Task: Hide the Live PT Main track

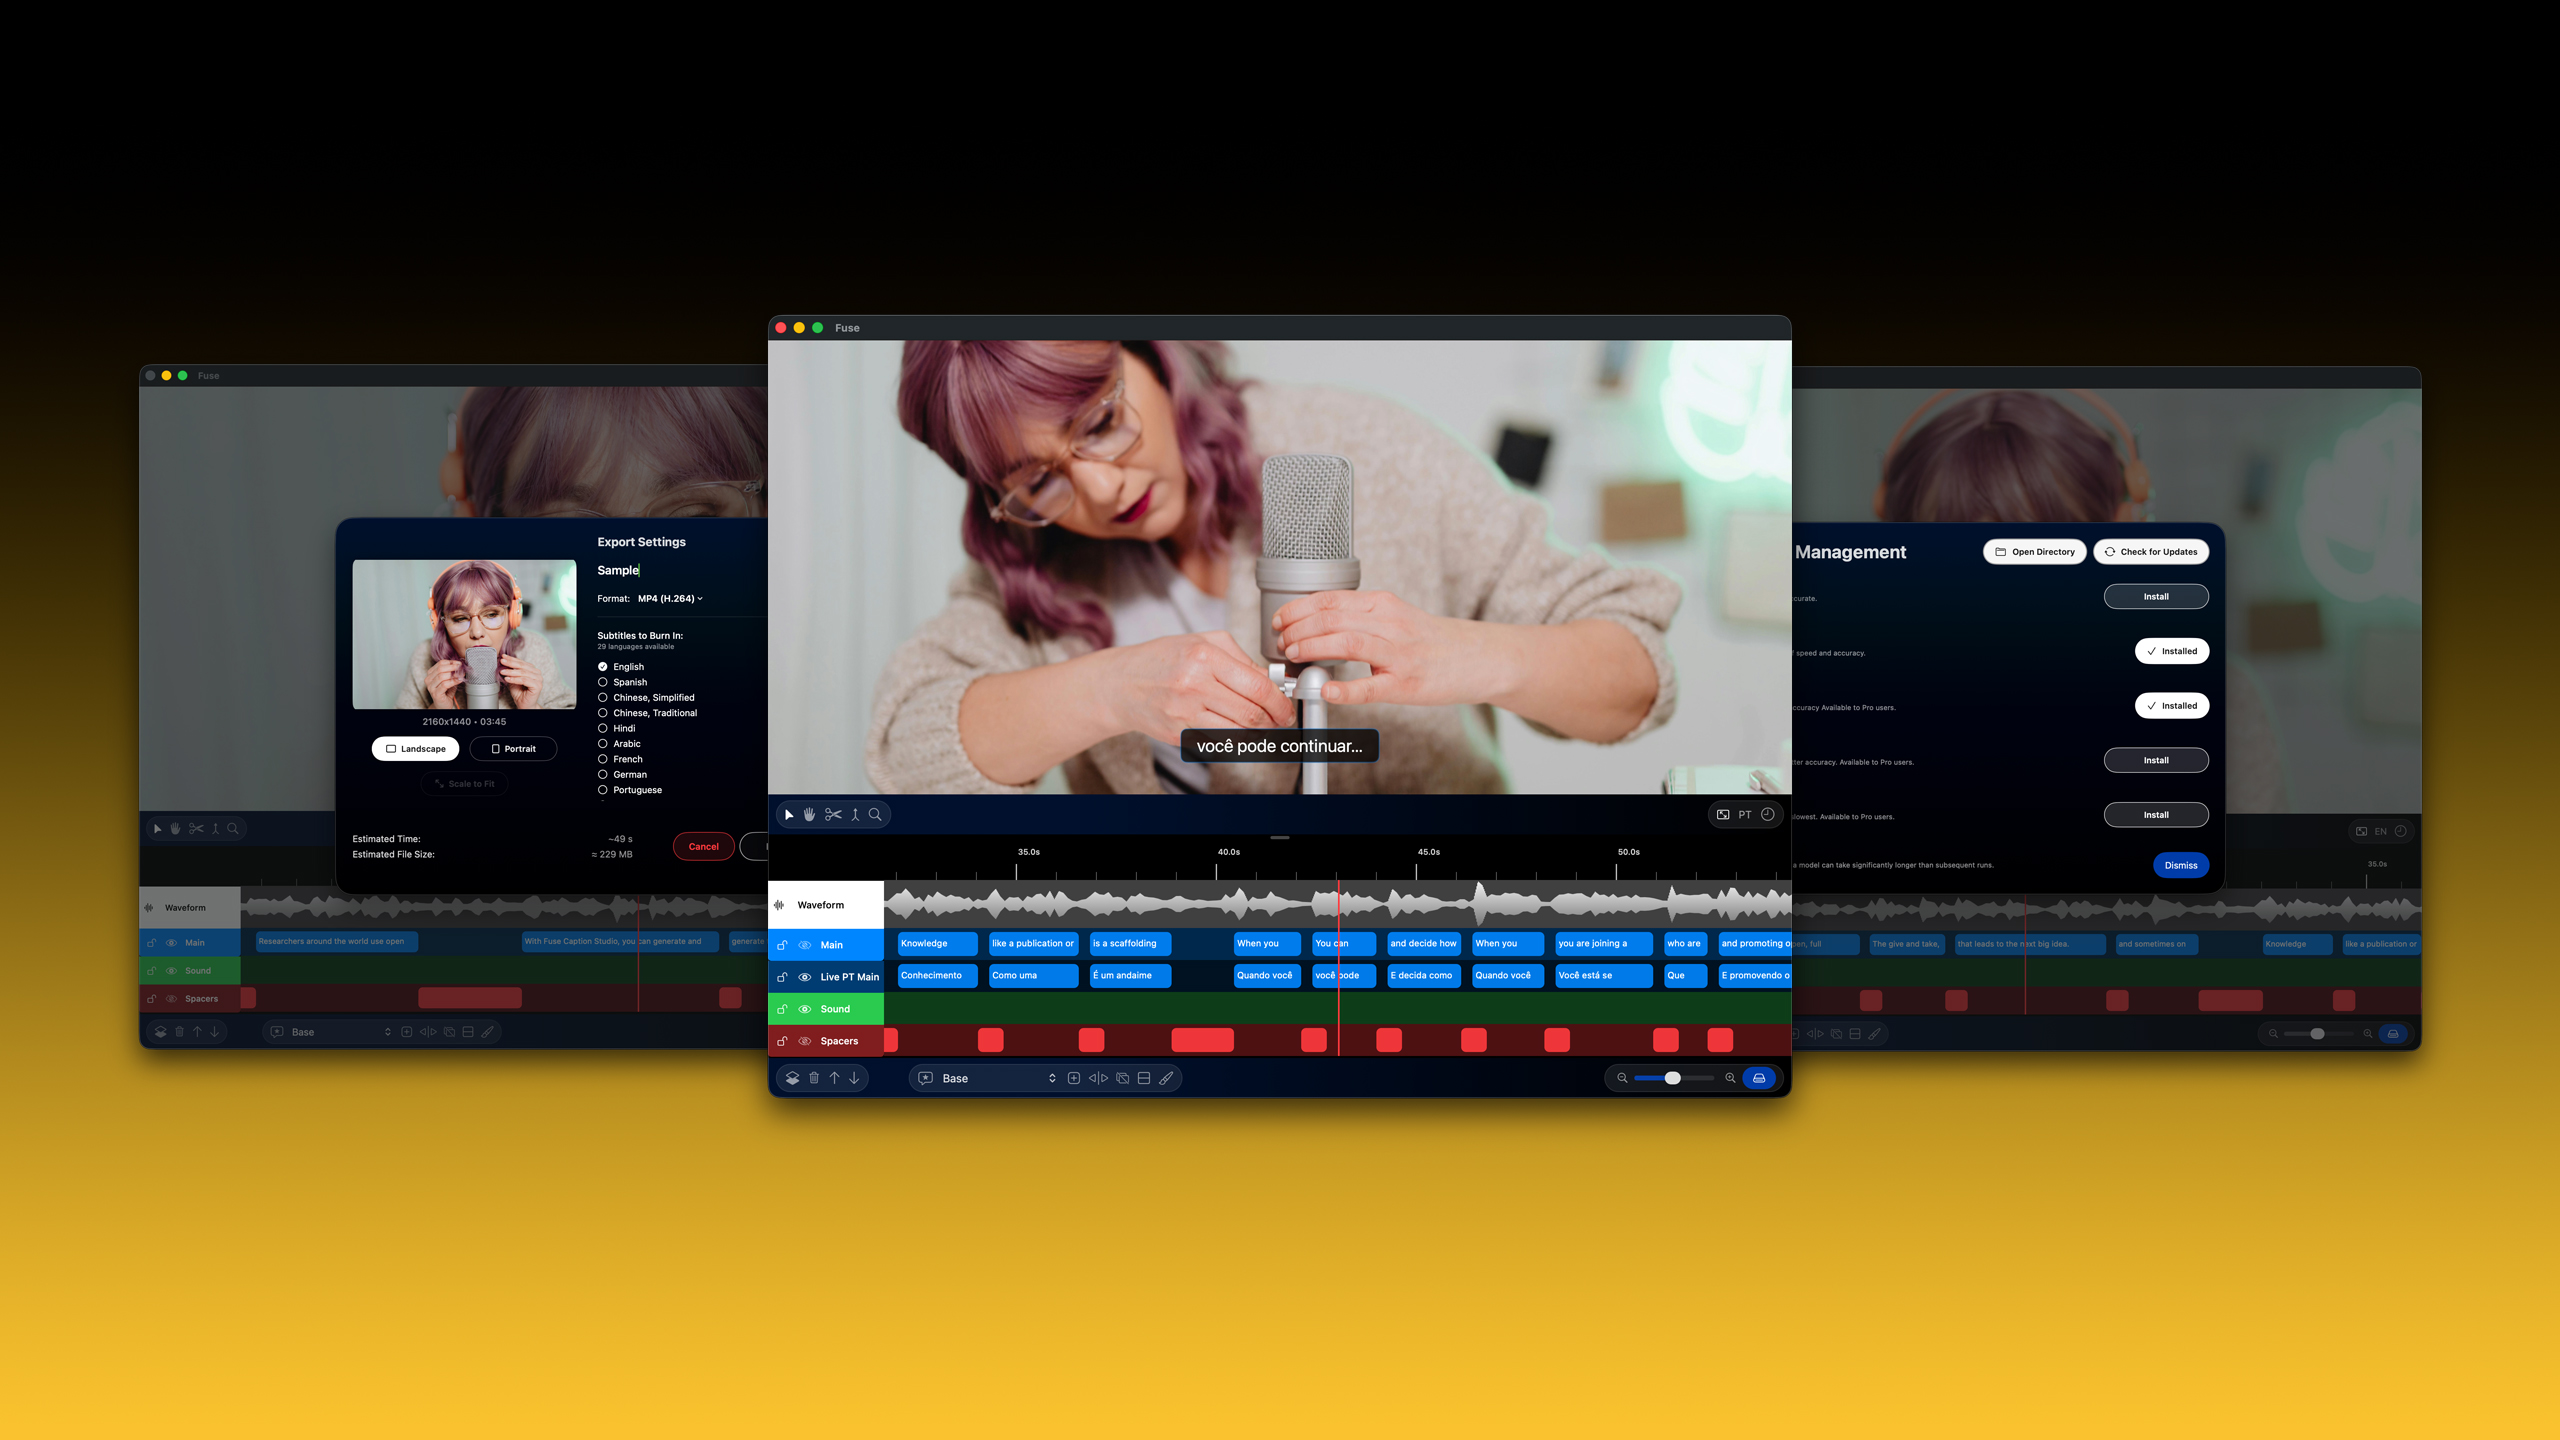Action: pyautogui.click(x=805, y=977)
